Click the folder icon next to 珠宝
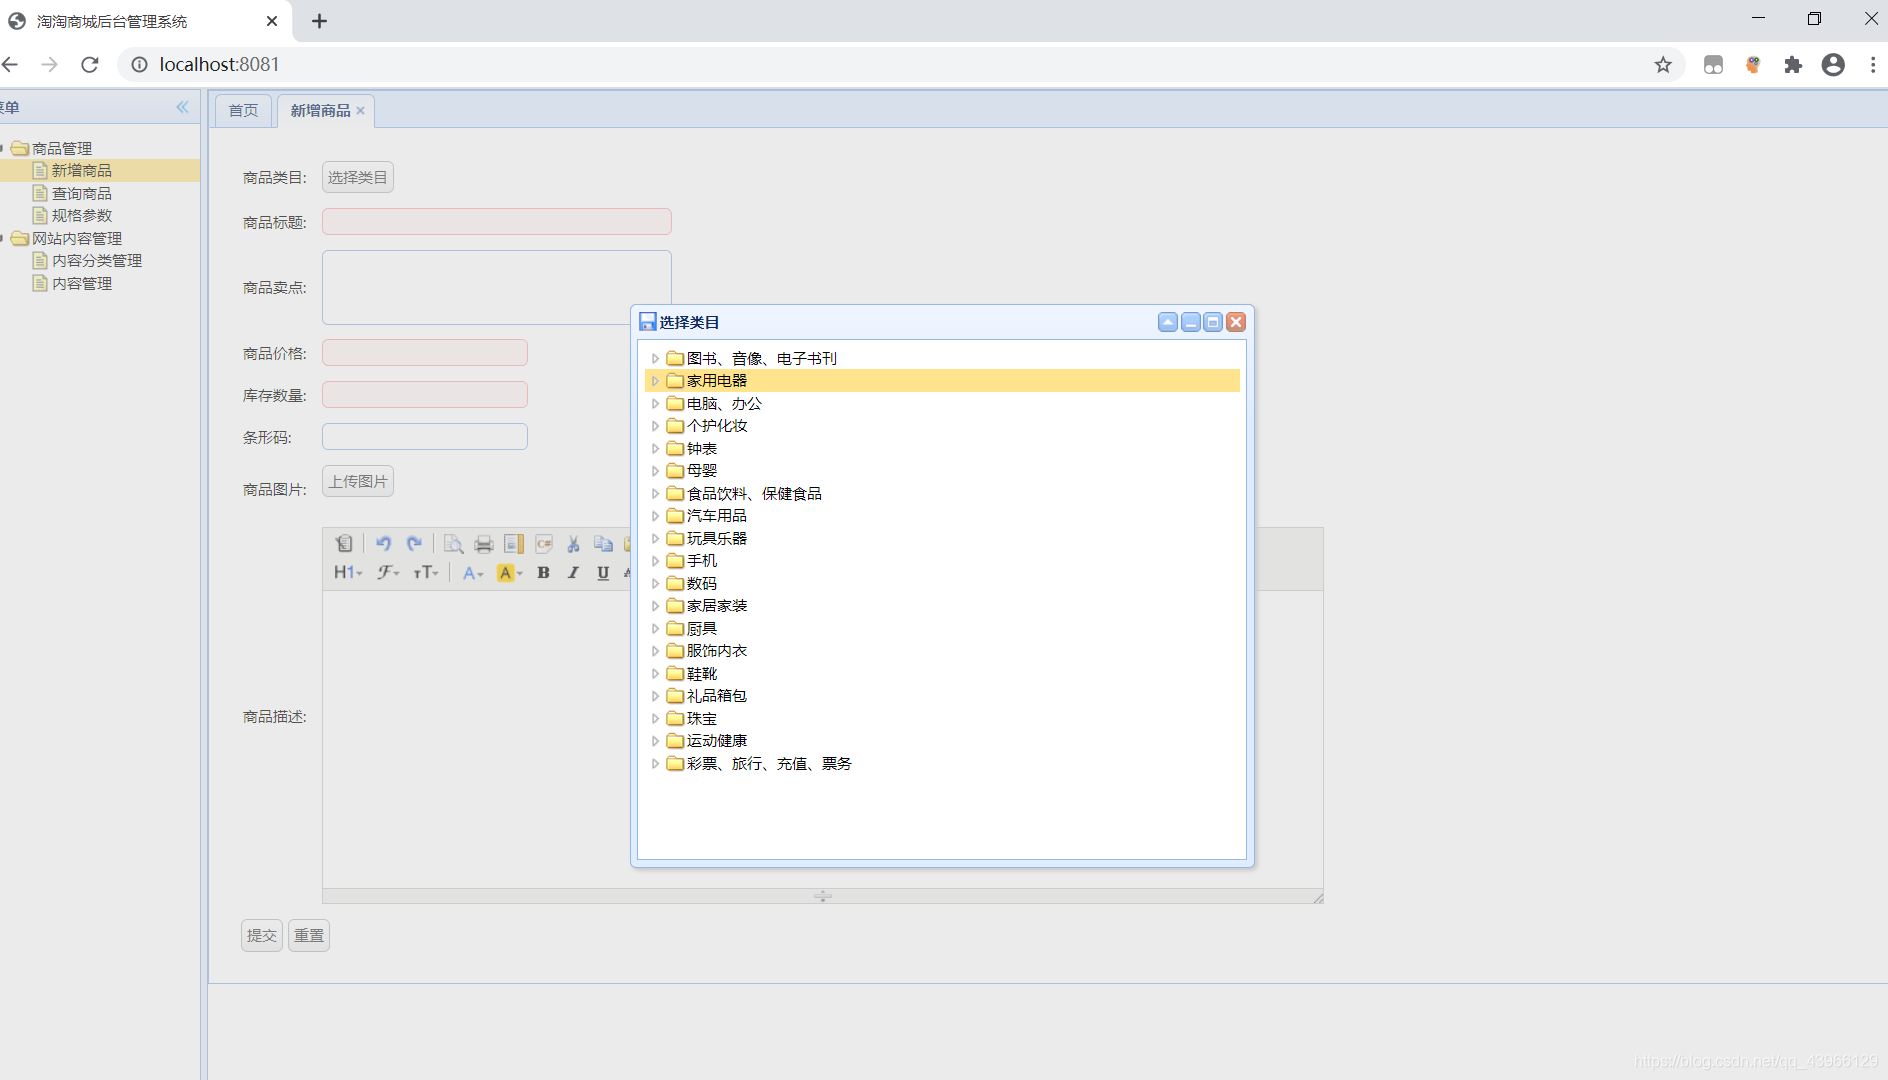This screenshot has height=1080, width=1888. (x=675, y=719)
